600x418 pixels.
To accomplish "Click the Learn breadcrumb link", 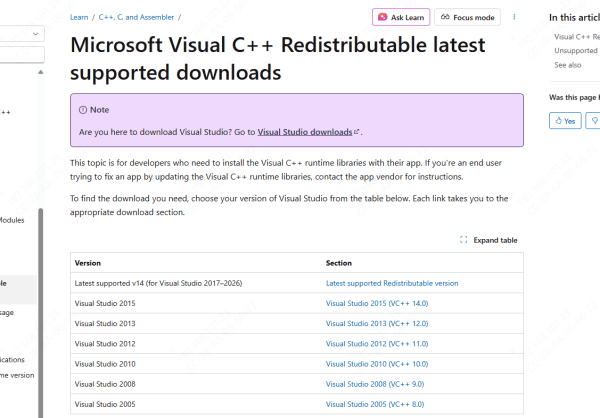I will pyautogui.click(x=79, y=17).
